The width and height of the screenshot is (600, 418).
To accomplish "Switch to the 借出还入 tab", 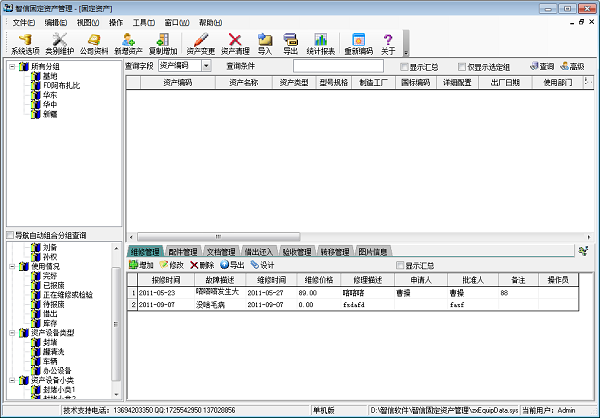I will (259, 251).
